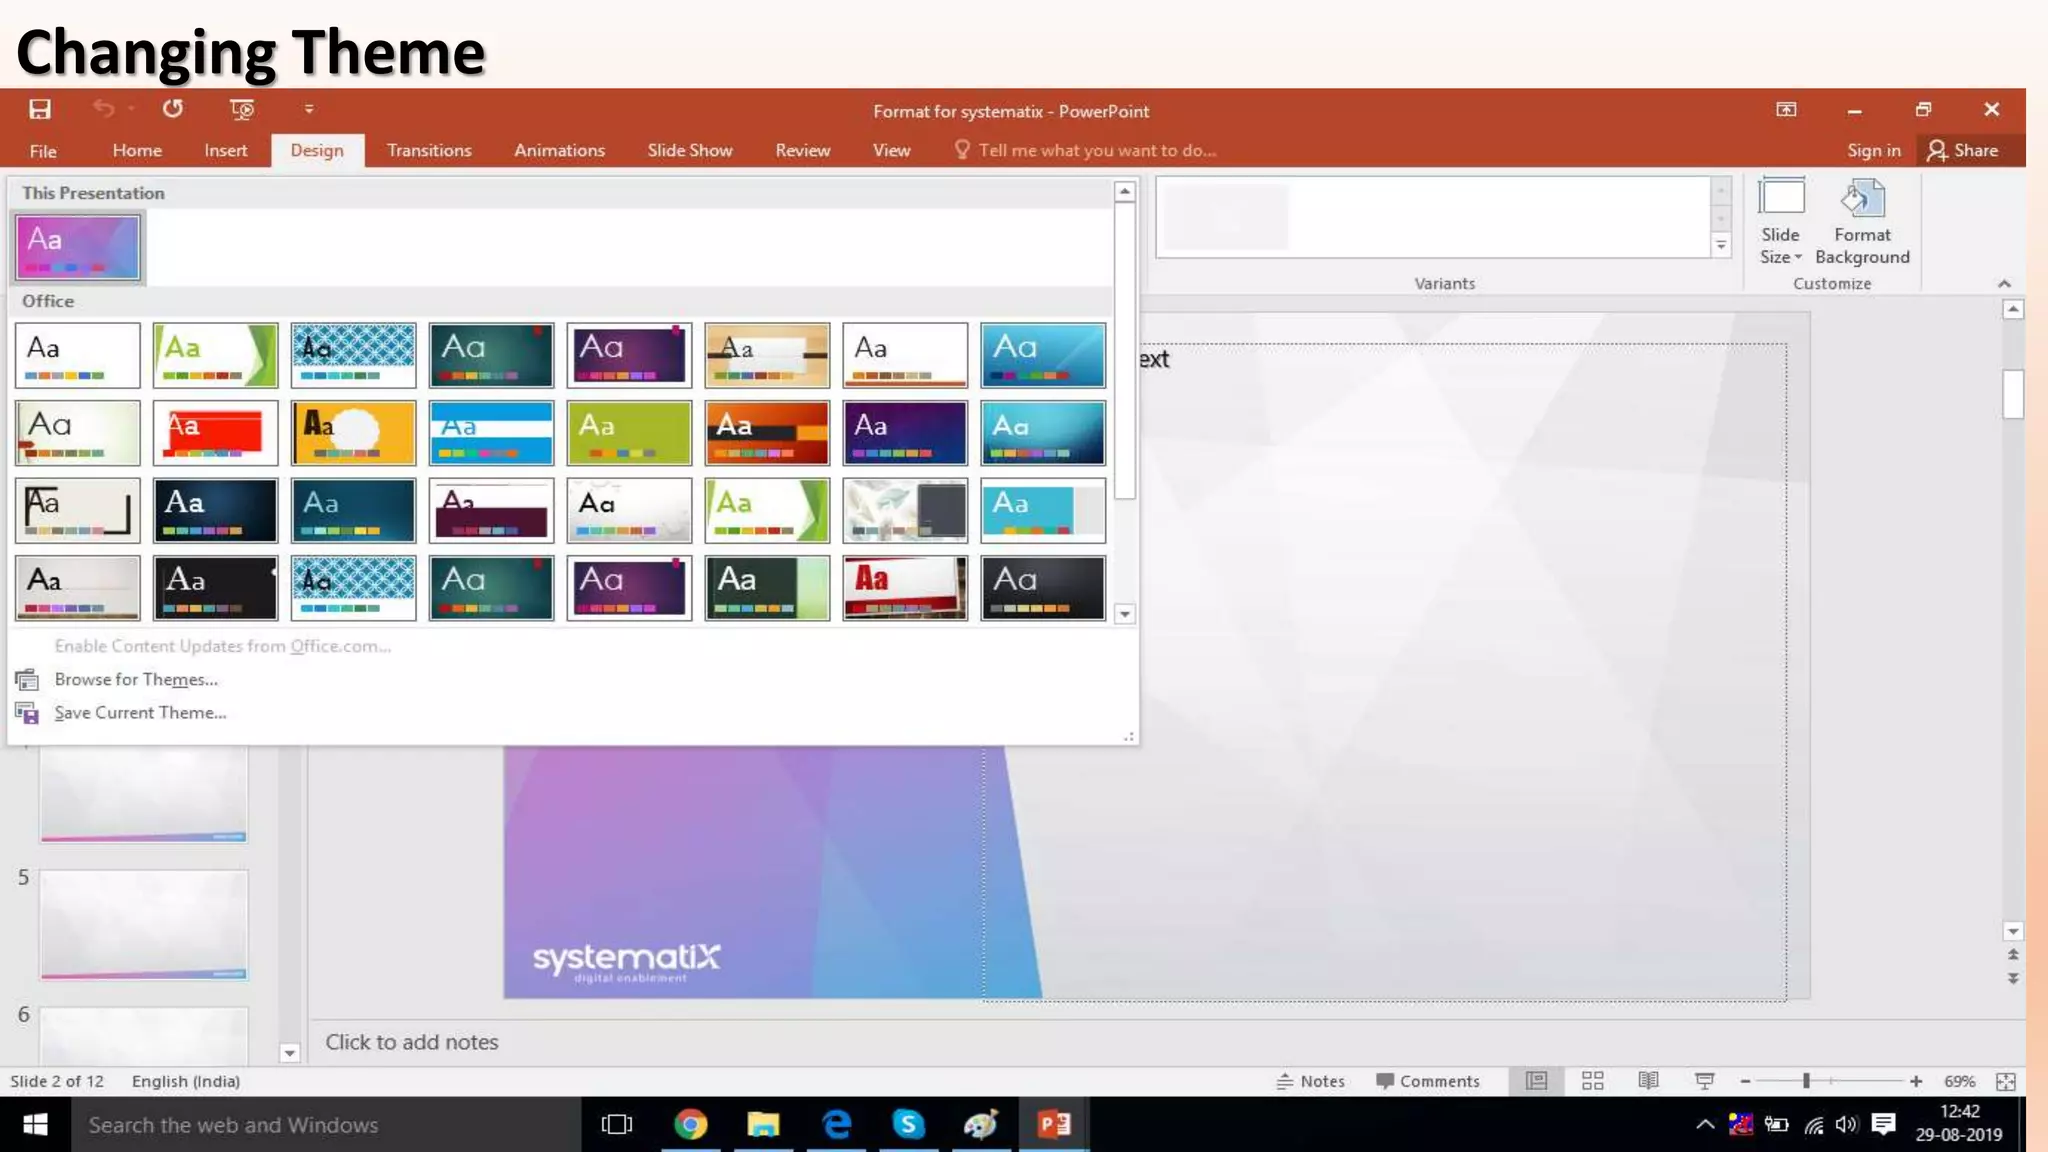Pick the red banner theme thumbnail
Viewport: 2048px width, 1152px height.
click(x=216, y=433)
